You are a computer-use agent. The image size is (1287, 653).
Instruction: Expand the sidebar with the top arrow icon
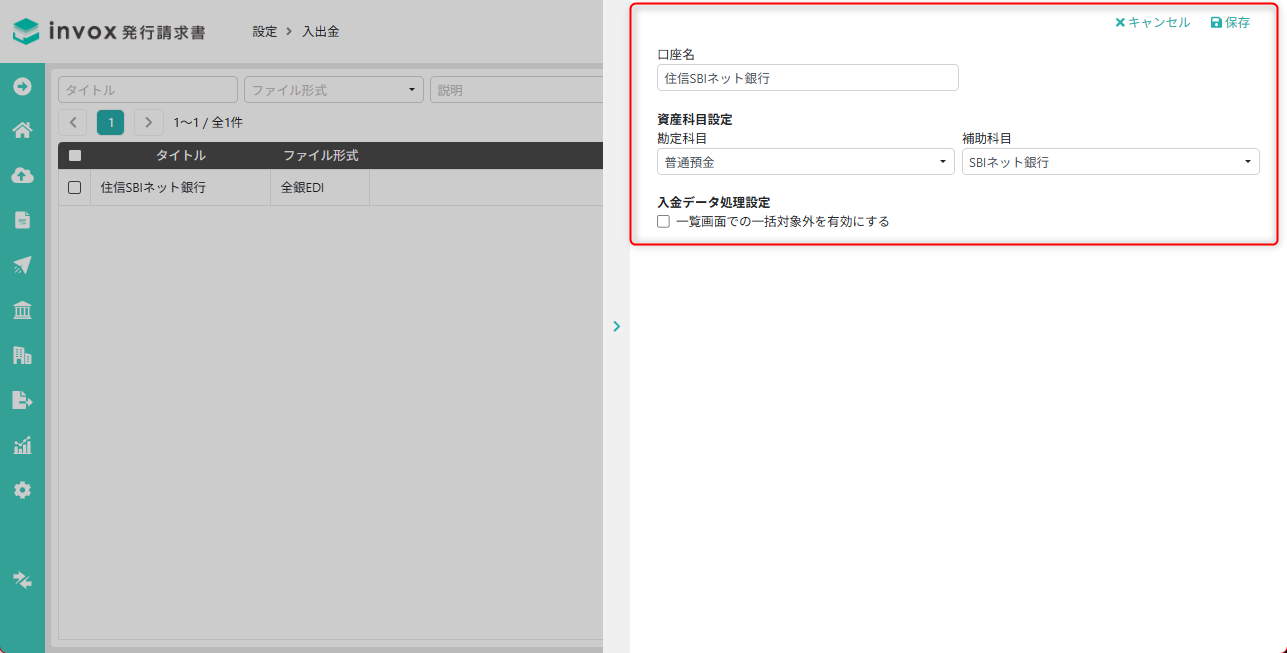coord(22,86)
